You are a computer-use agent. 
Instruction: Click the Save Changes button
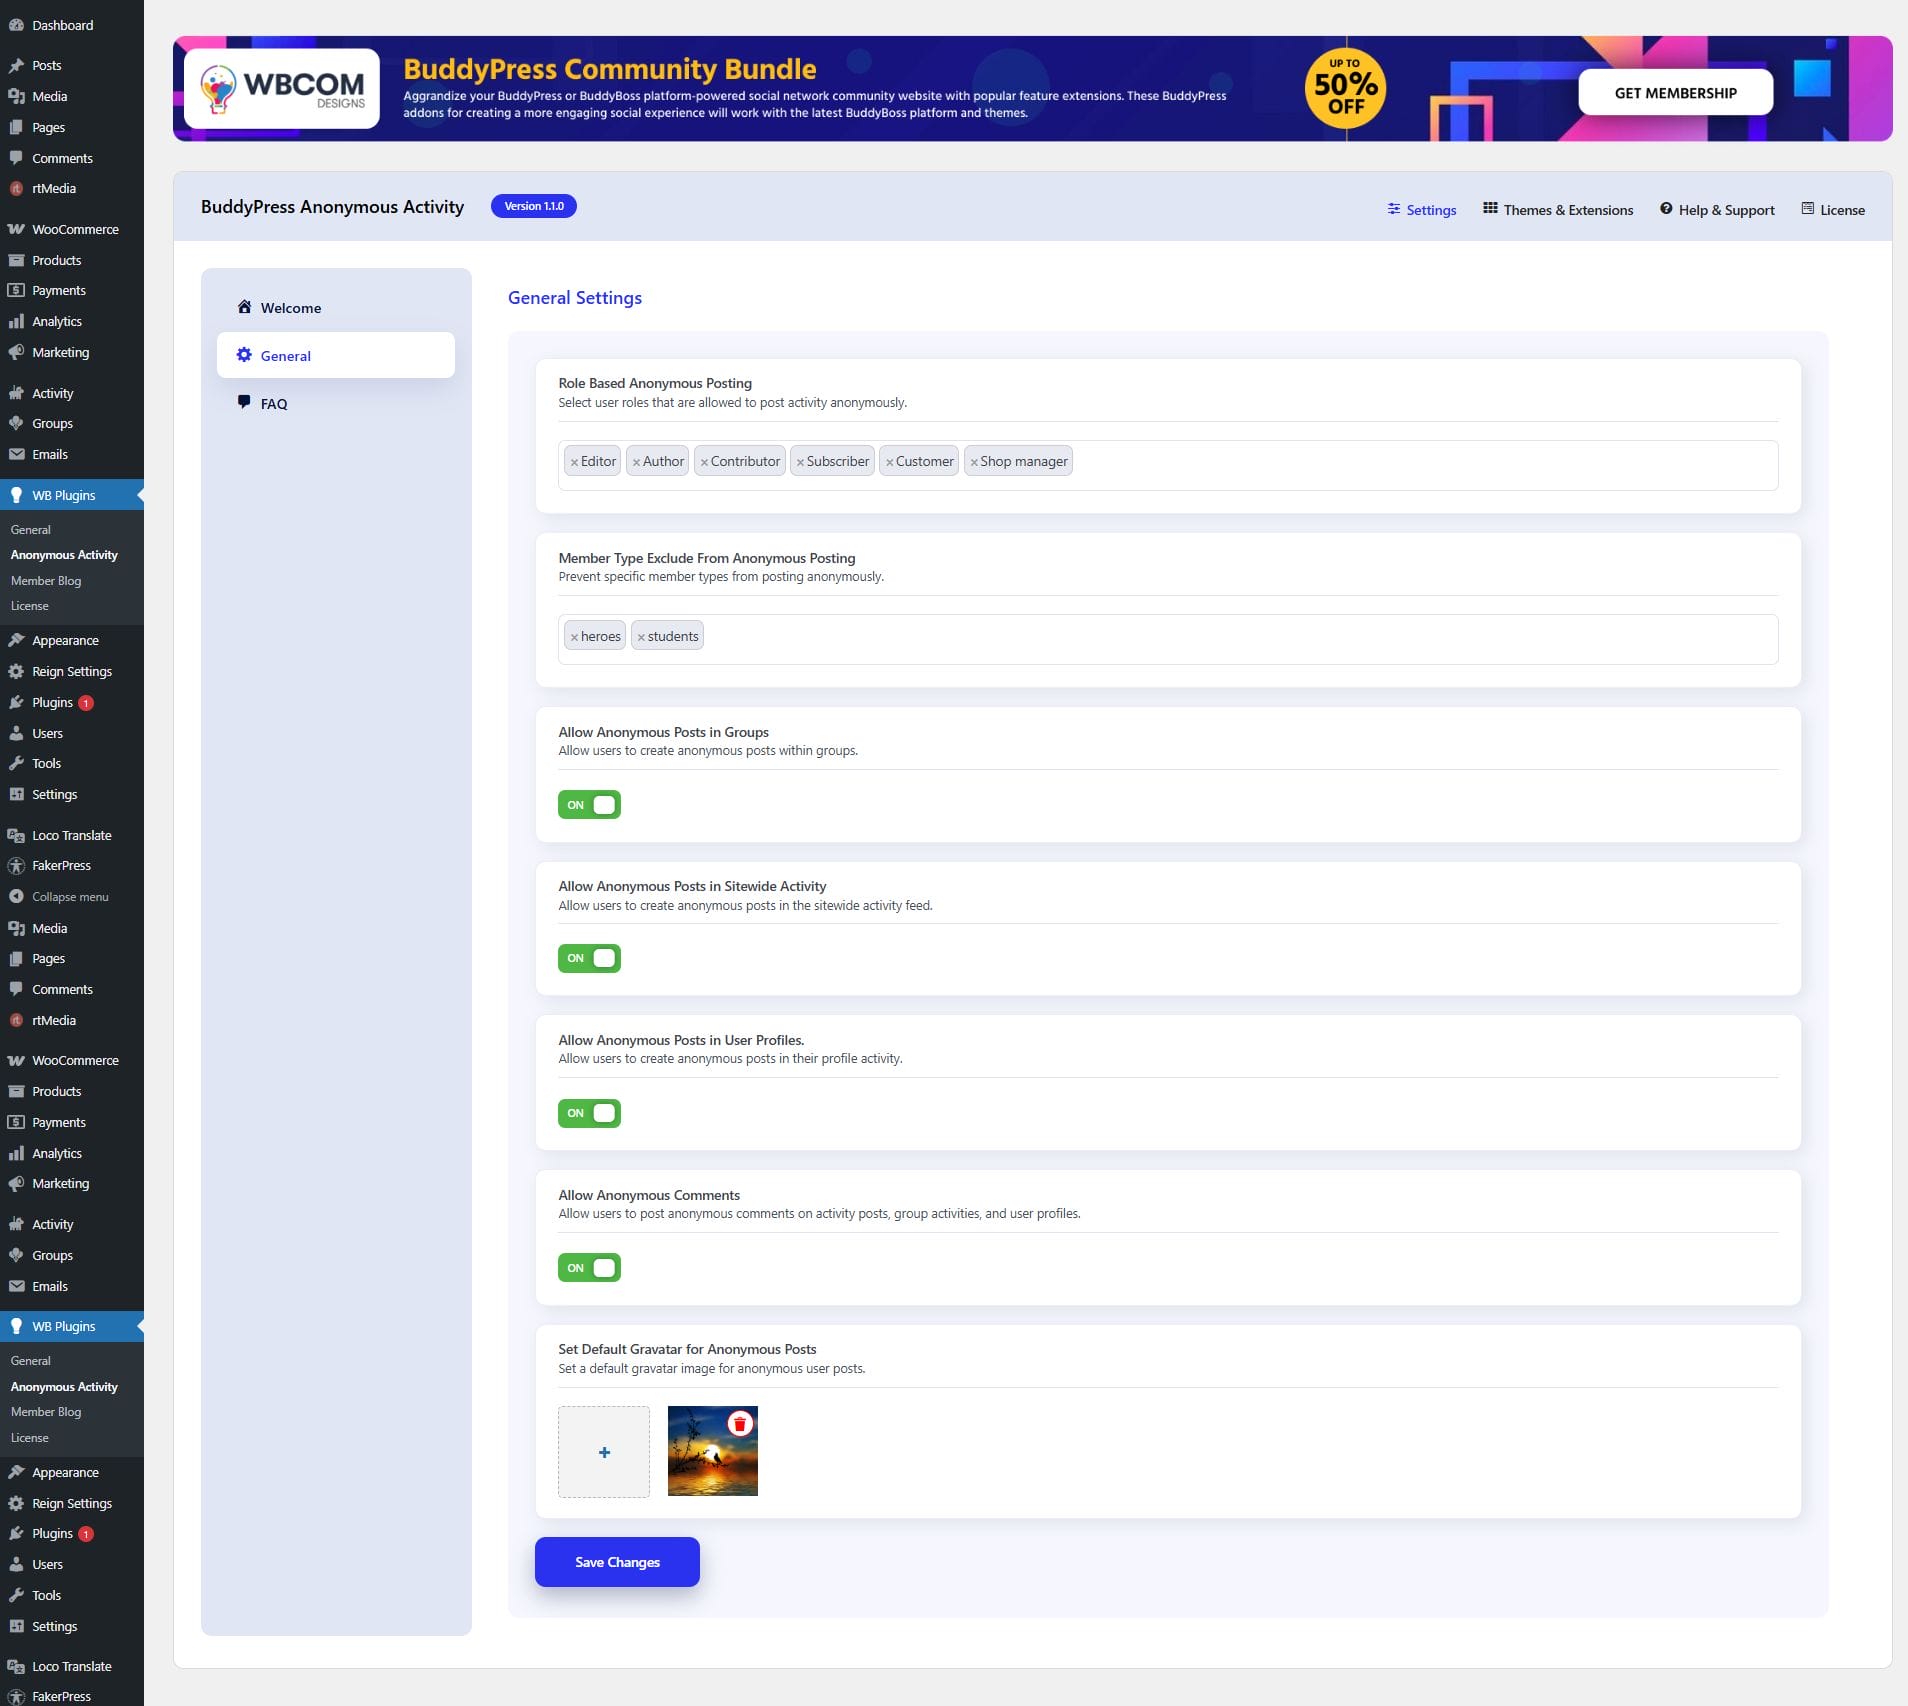click(617, 1562)
